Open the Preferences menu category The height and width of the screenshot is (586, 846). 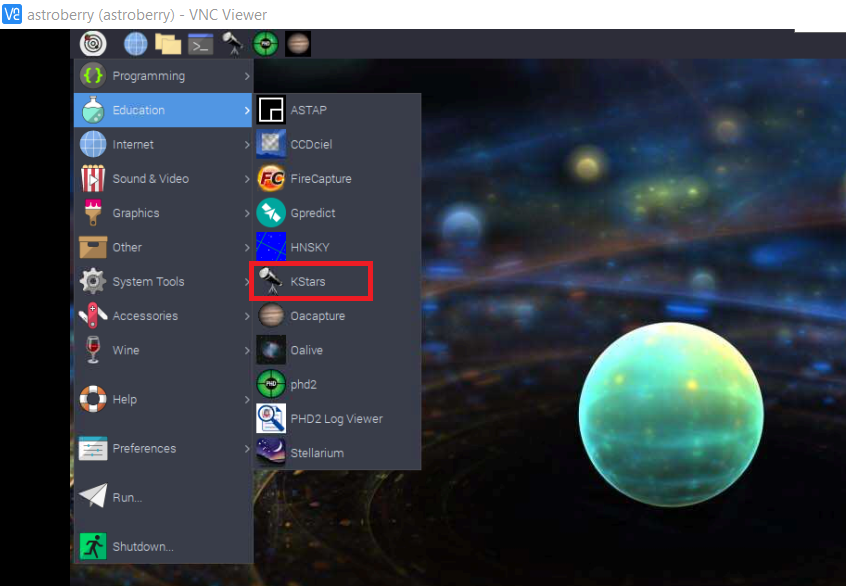[x=163, y=448]
